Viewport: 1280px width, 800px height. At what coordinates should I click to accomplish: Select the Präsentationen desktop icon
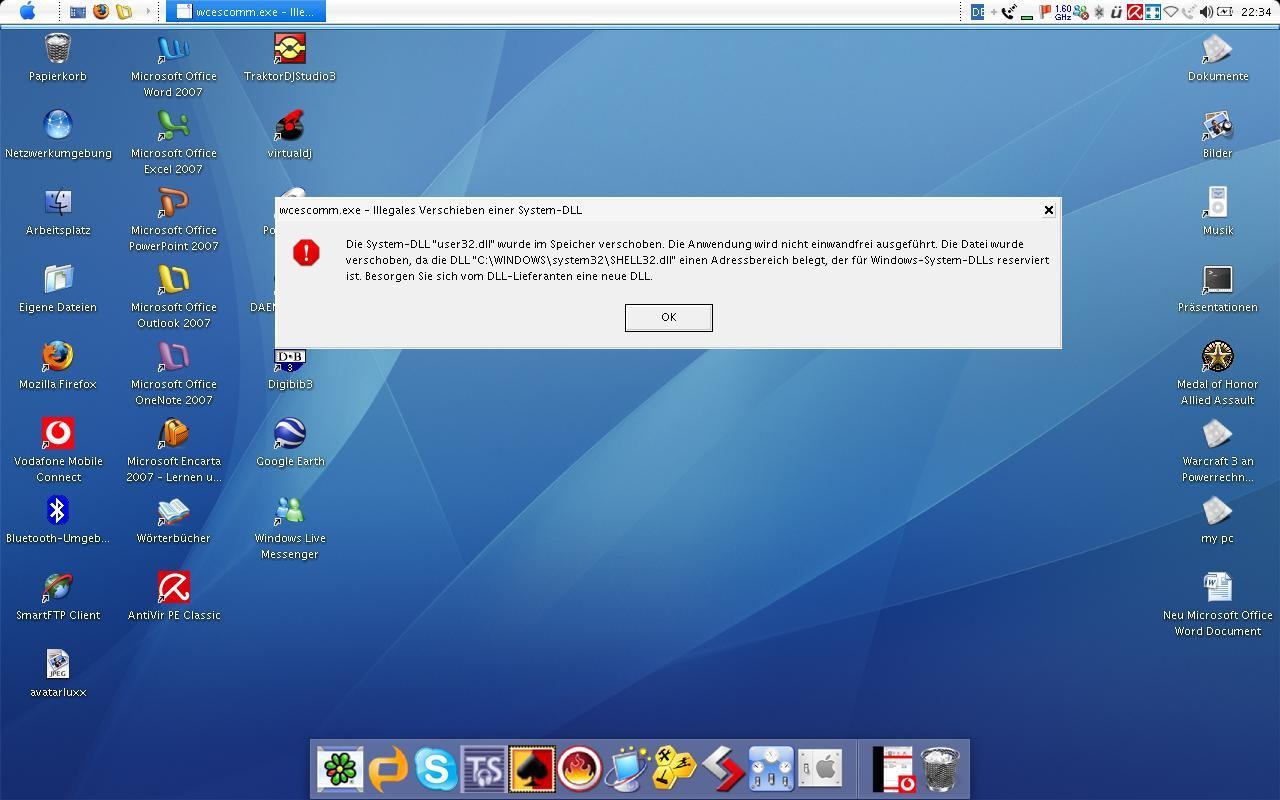[x=1217, y=289]
